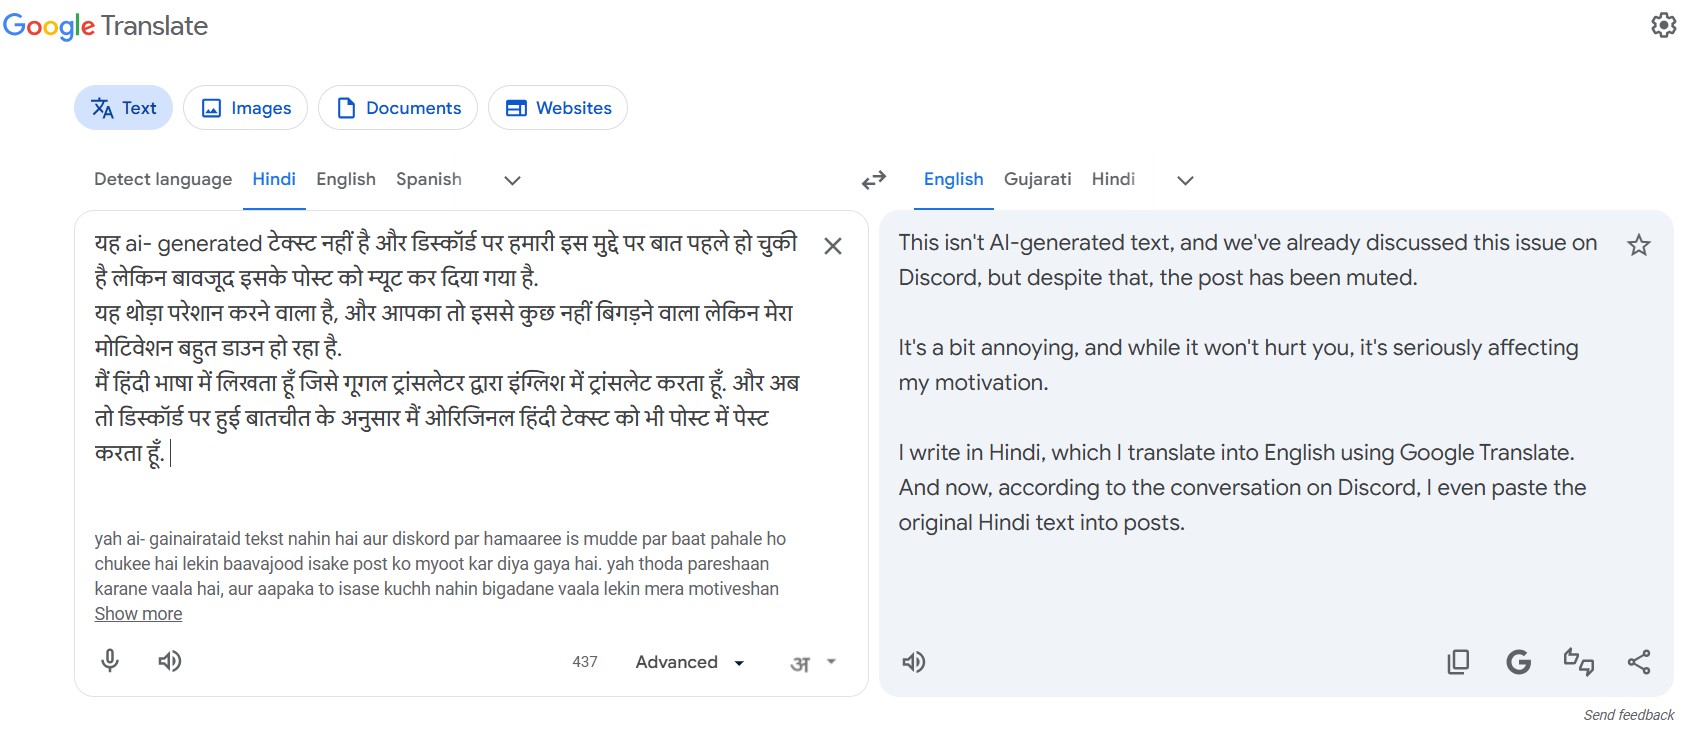Click Show more transliteration link
The height and width of the screenshot is (740, 1695).
point(138,614)
